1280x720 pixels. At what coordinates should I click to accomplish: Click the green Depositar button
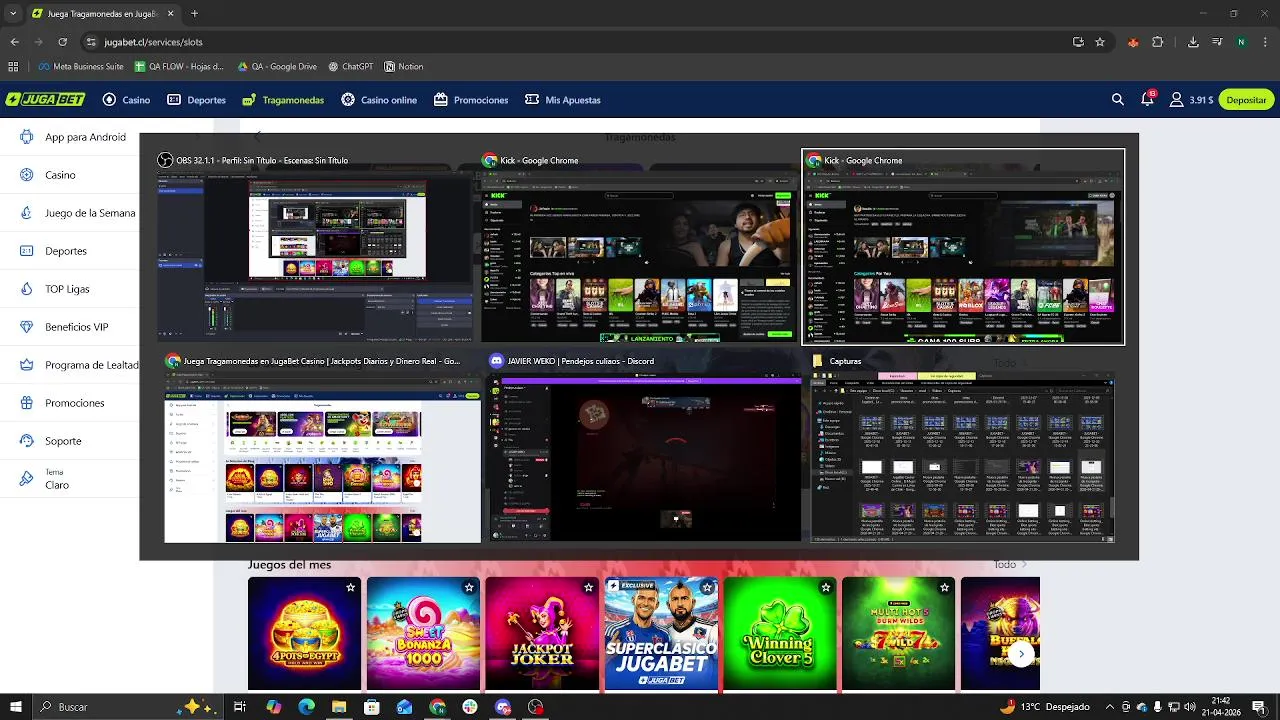tap(1246, 100)
